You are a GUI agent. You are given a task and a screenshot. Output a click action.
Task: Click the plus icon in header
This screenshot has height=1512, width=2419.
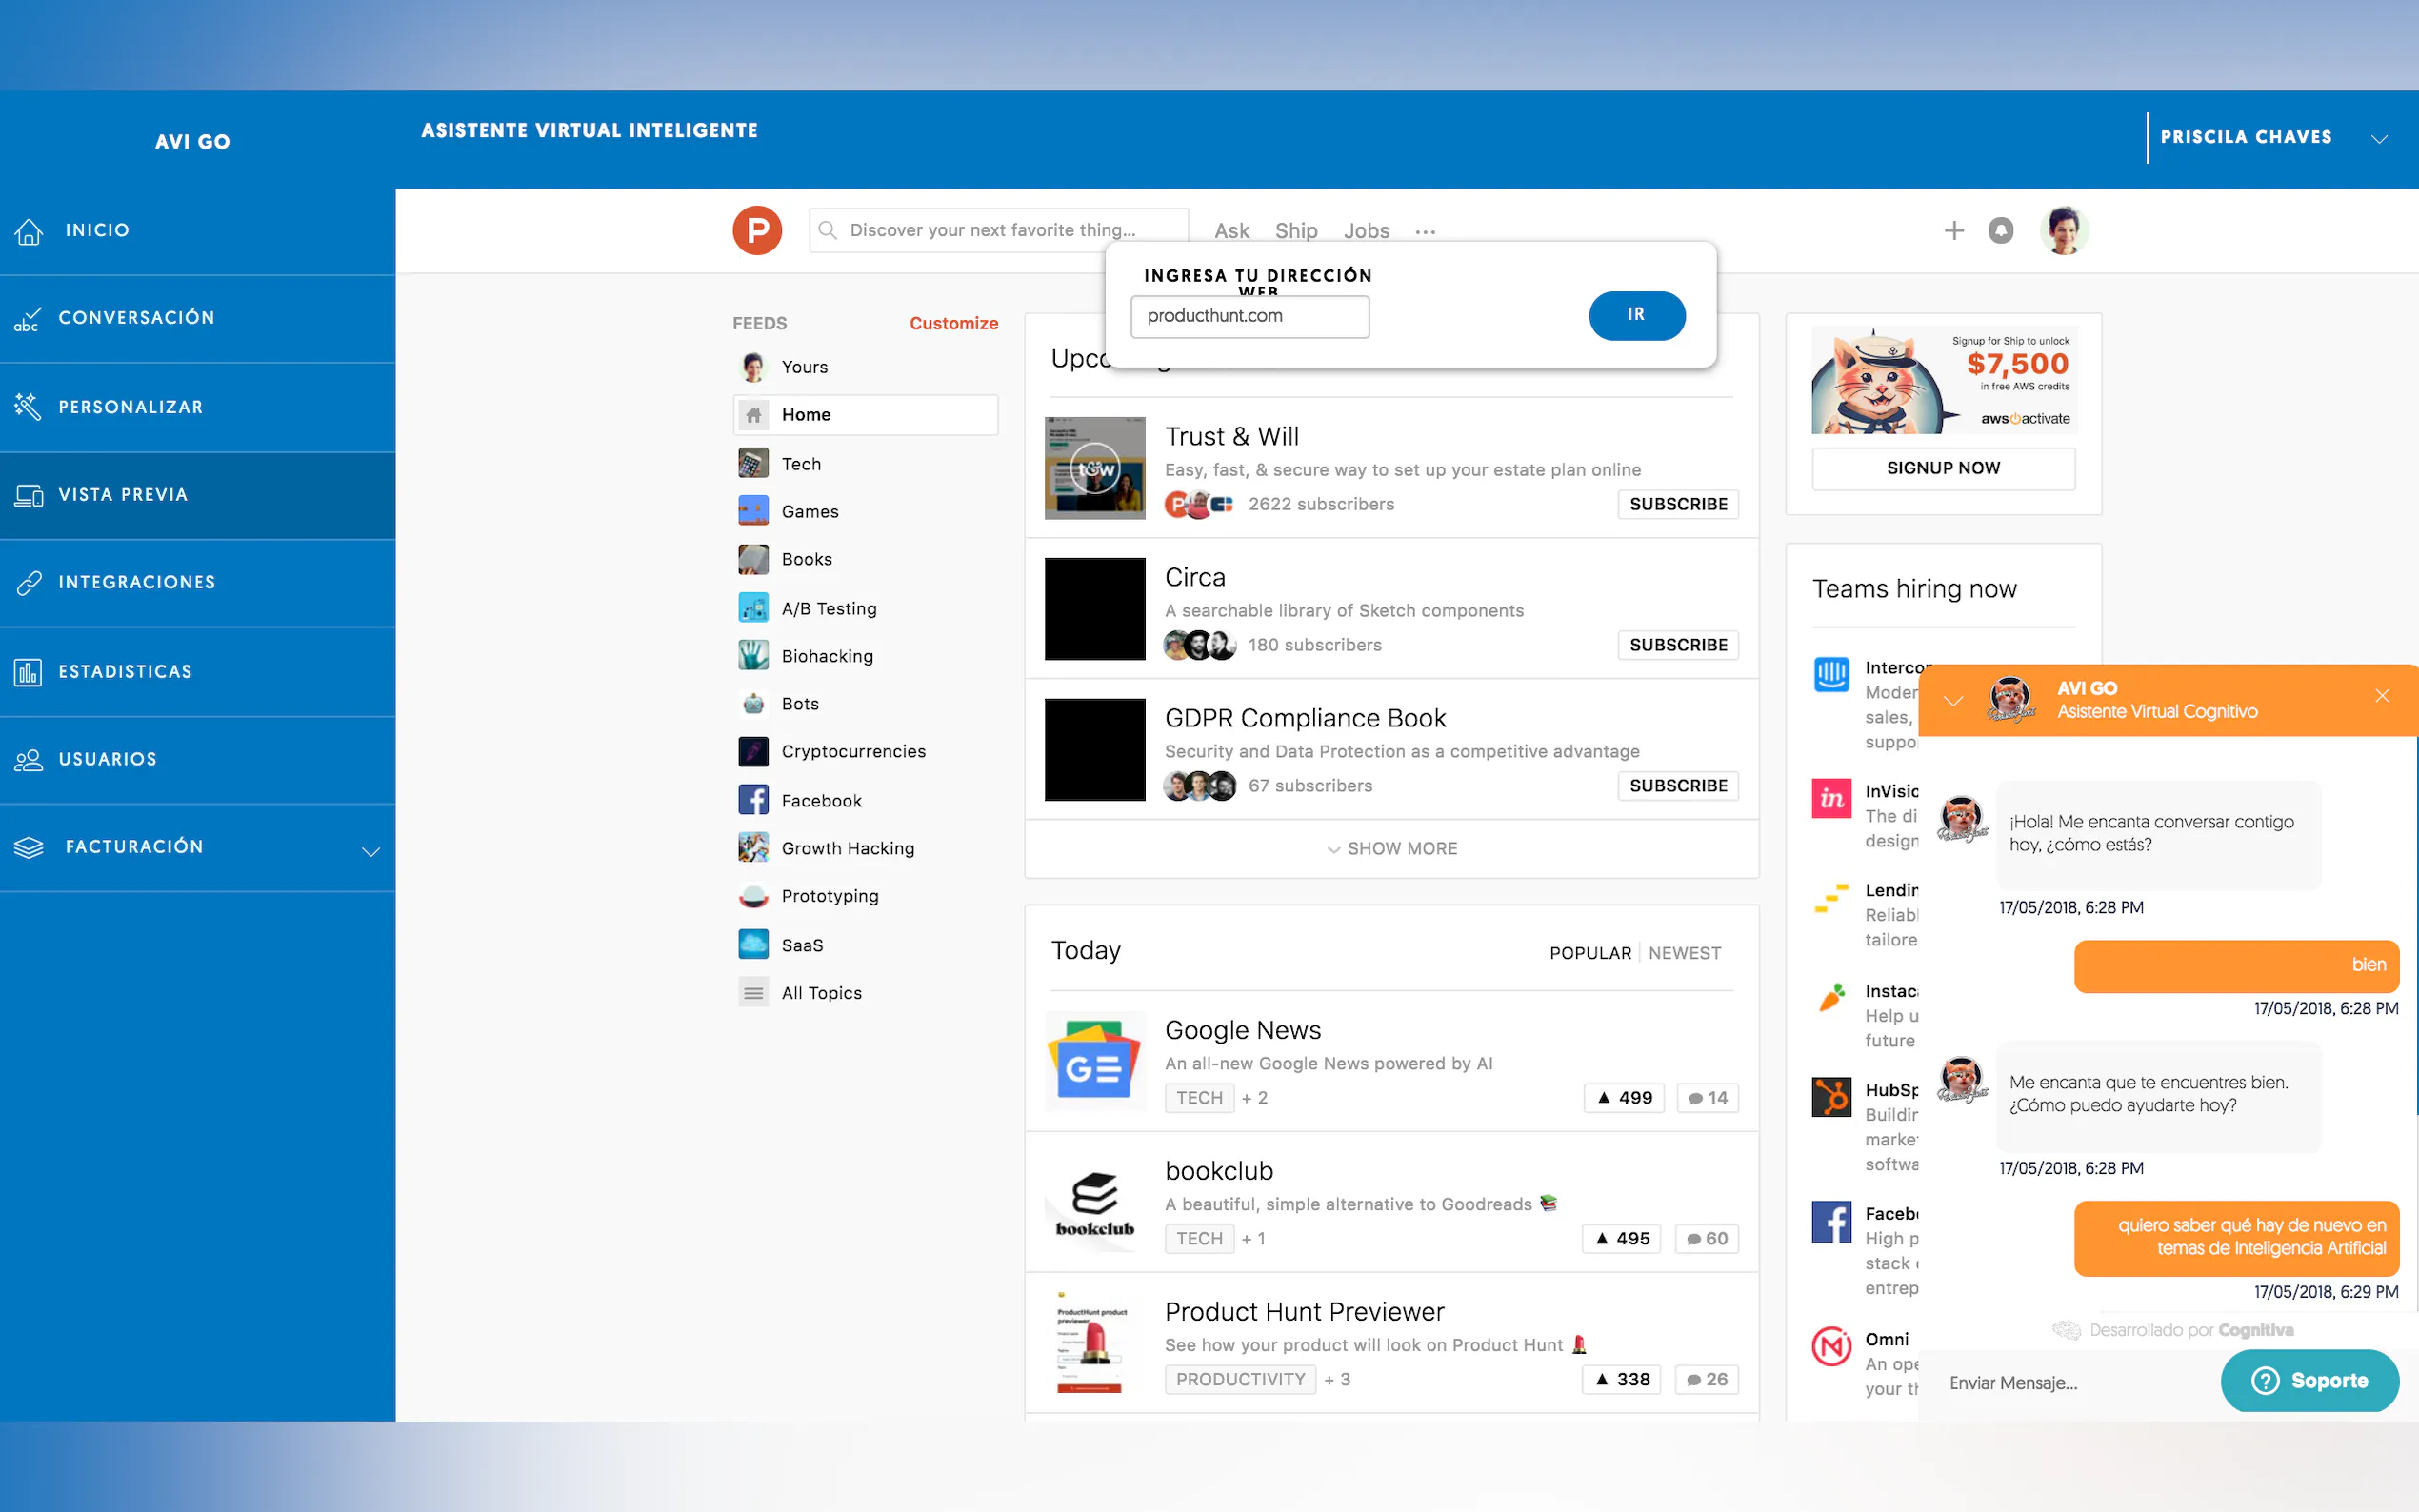click(x=1953, y=231)
